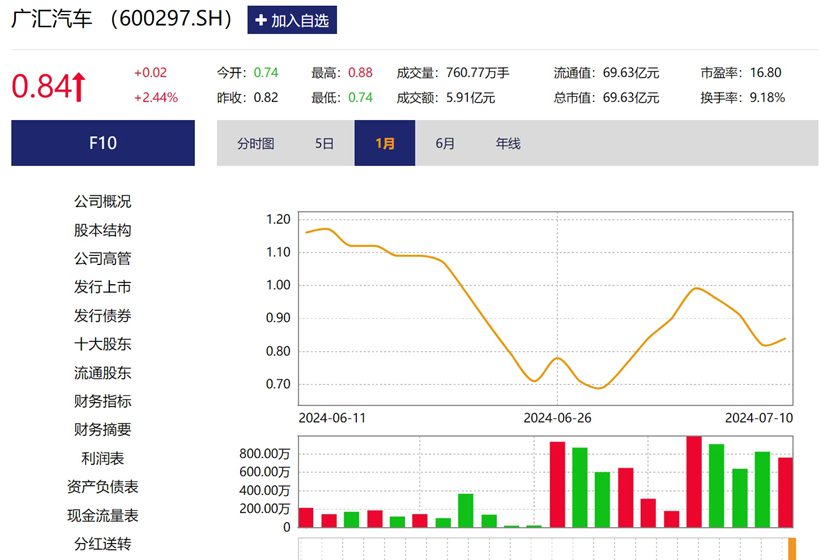Switch to the 6月 chart tab
This screenshot has height=560, width=840.
tap(445, 144)
